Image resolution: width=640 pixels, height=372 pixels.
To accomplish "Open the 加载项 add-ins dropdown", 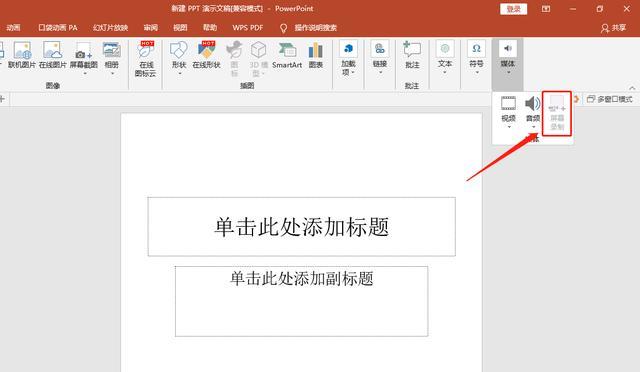I will (x=348, y=58).
